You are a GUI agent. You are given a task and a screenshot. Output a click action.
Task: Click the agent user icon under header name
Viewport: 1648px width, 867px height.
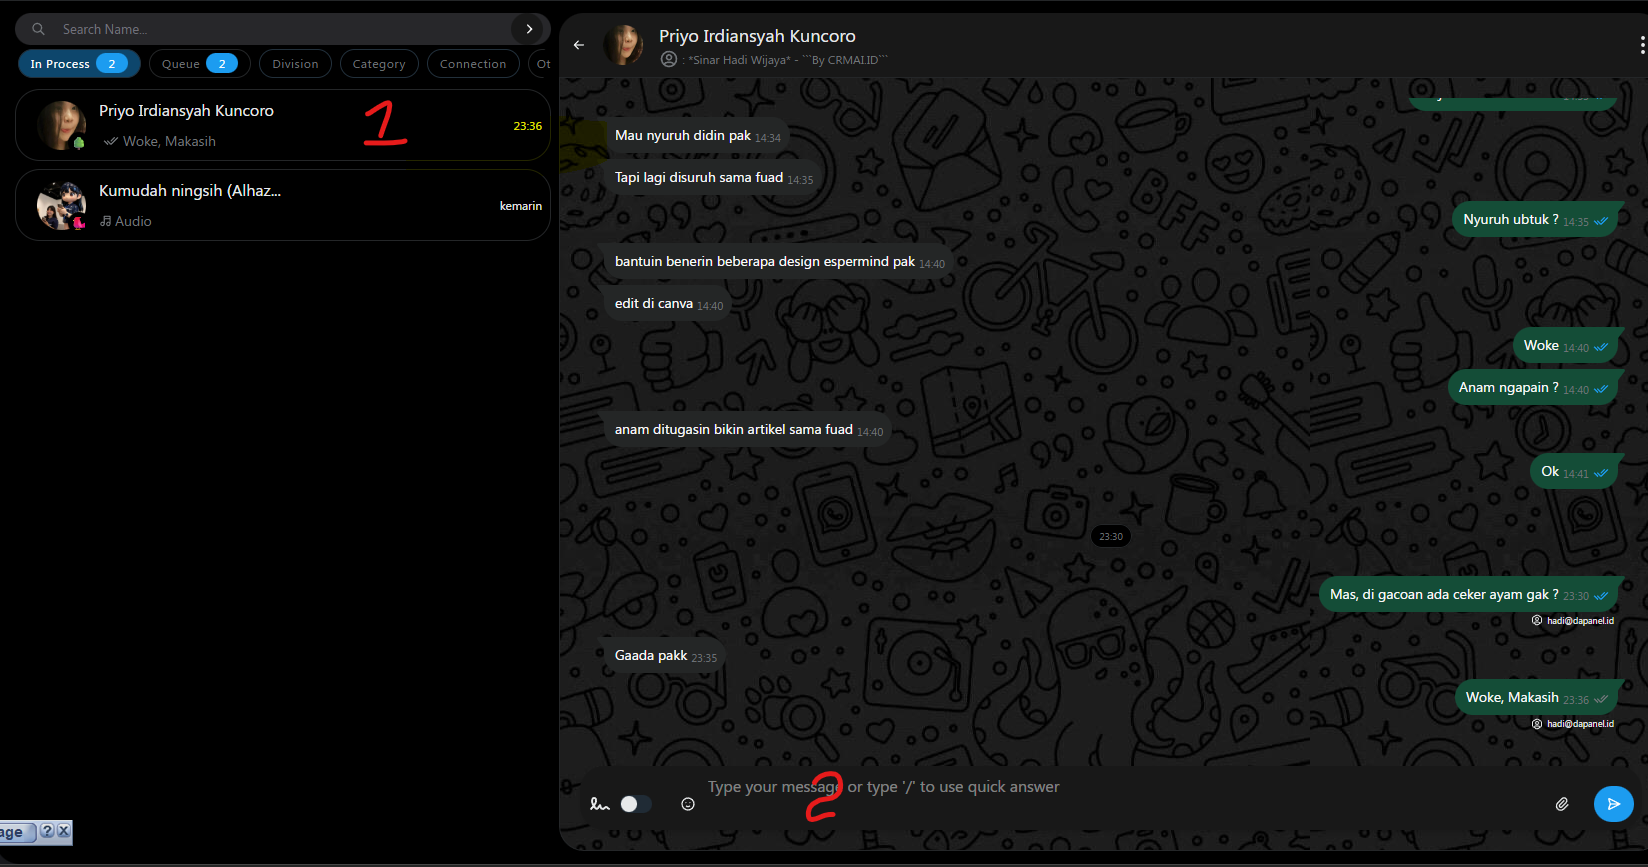[x=669, y=59]
